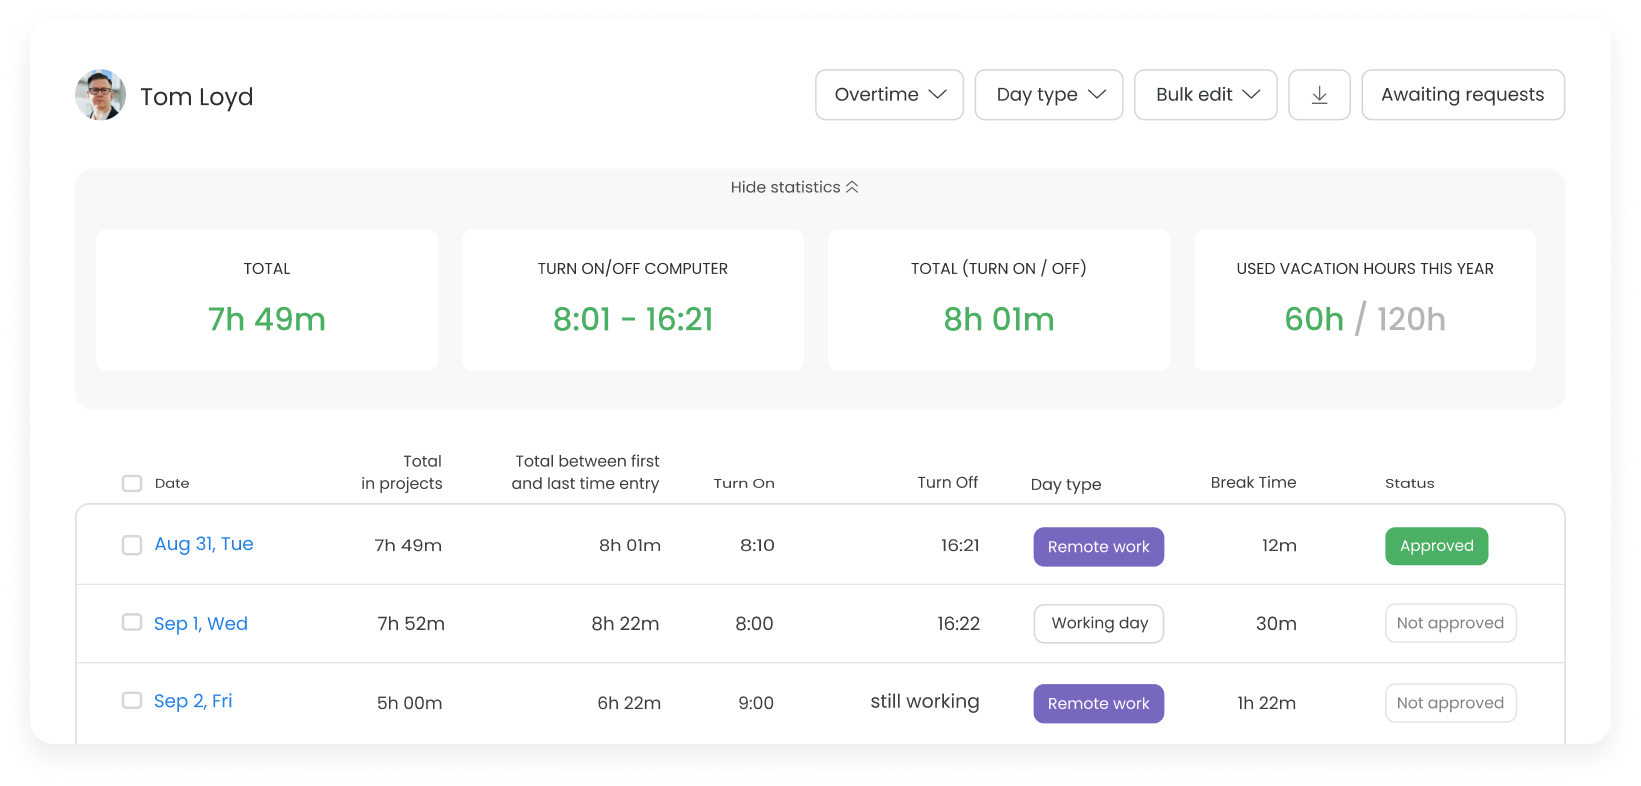1641x786 pixels.
Task: Click the Approved status for Aug 31
Action: 1437,546
